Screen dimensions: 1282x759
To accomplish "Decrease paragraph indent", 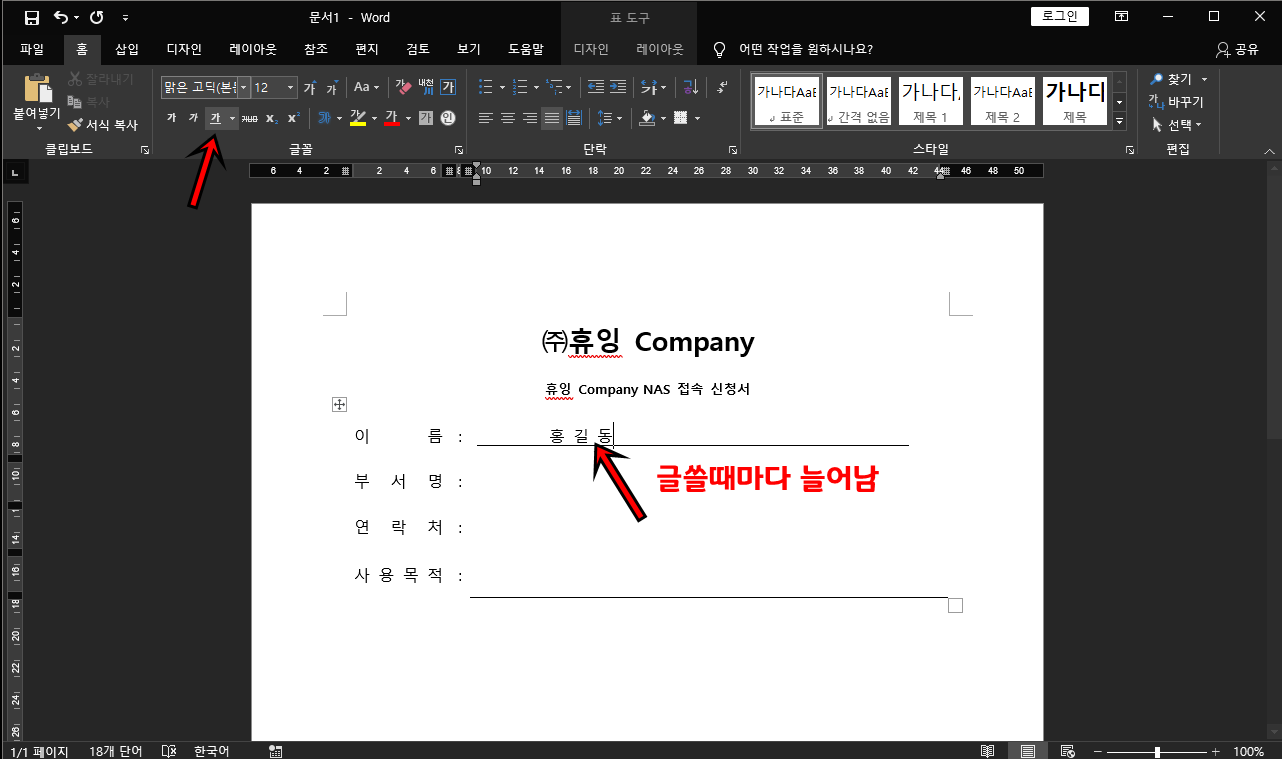I will pyautogui.click(x=596, y=87).
